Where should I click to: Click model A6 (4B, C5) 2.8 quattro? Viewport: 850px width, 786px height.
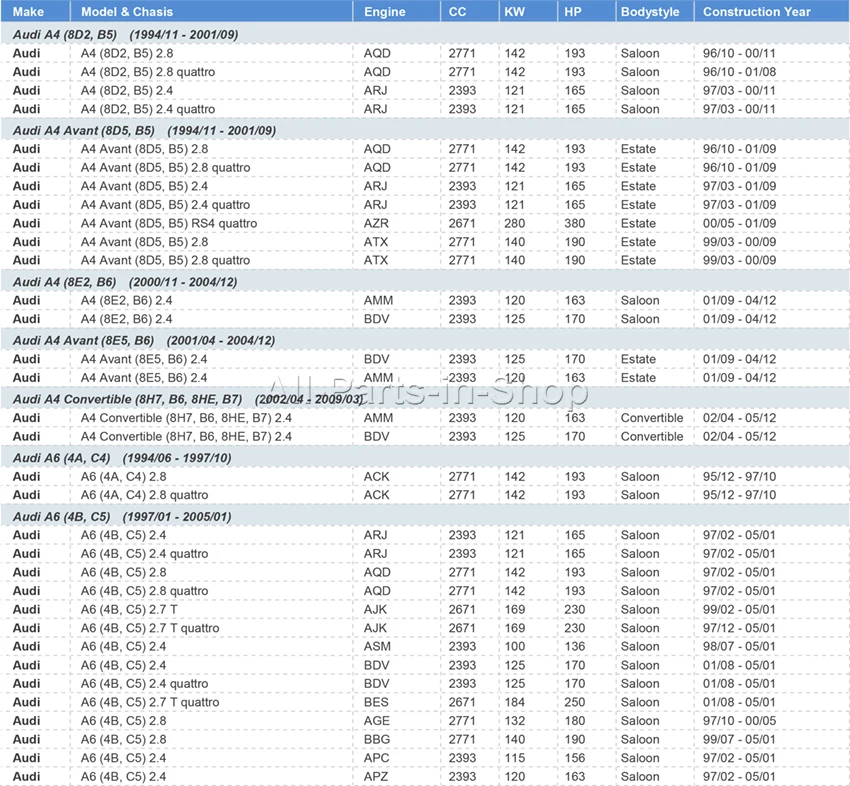click(x=144, y=591)
